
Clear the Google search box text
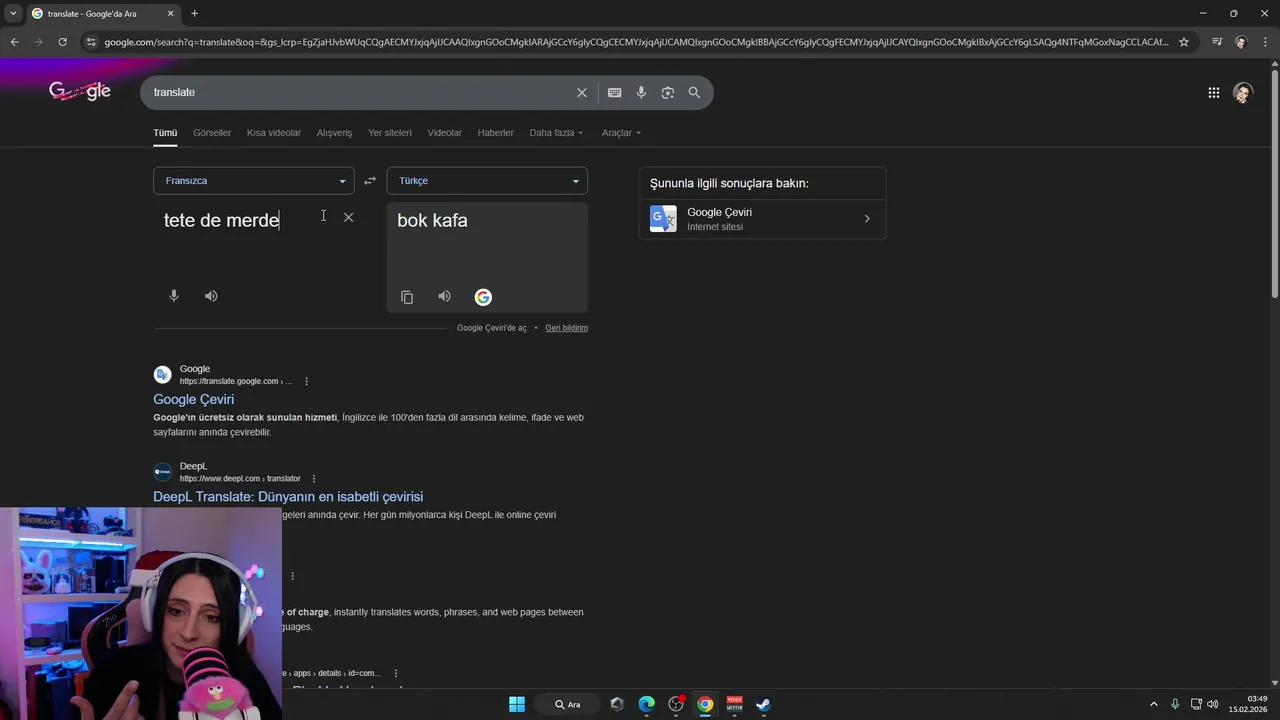[581, 92]
